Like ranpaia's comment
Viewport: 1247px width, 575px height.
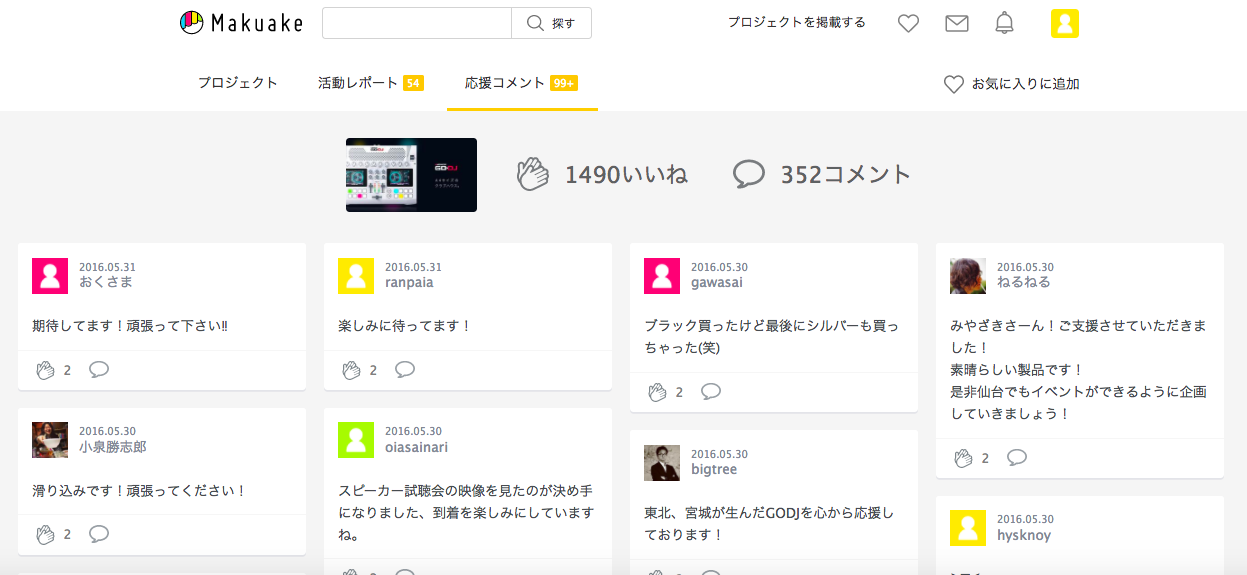(x=351, y=370)
